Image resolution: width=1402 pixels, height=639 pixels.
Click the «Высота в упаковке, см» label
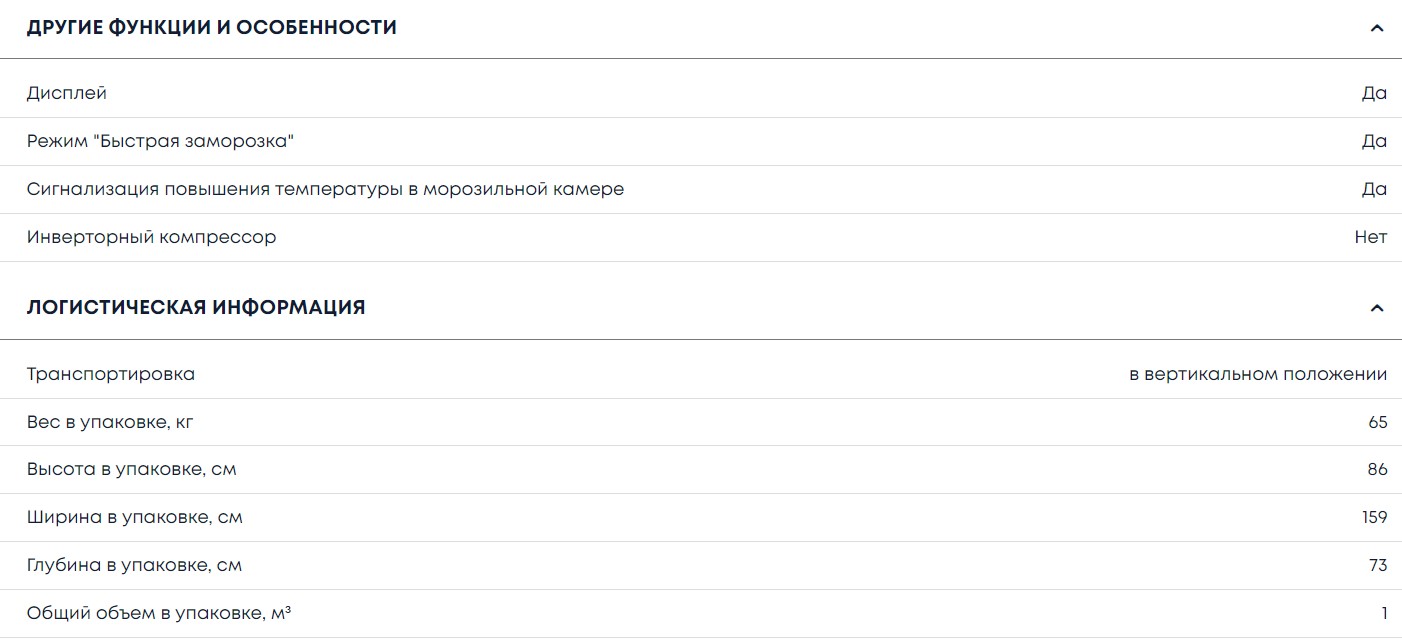pos(132,469)
